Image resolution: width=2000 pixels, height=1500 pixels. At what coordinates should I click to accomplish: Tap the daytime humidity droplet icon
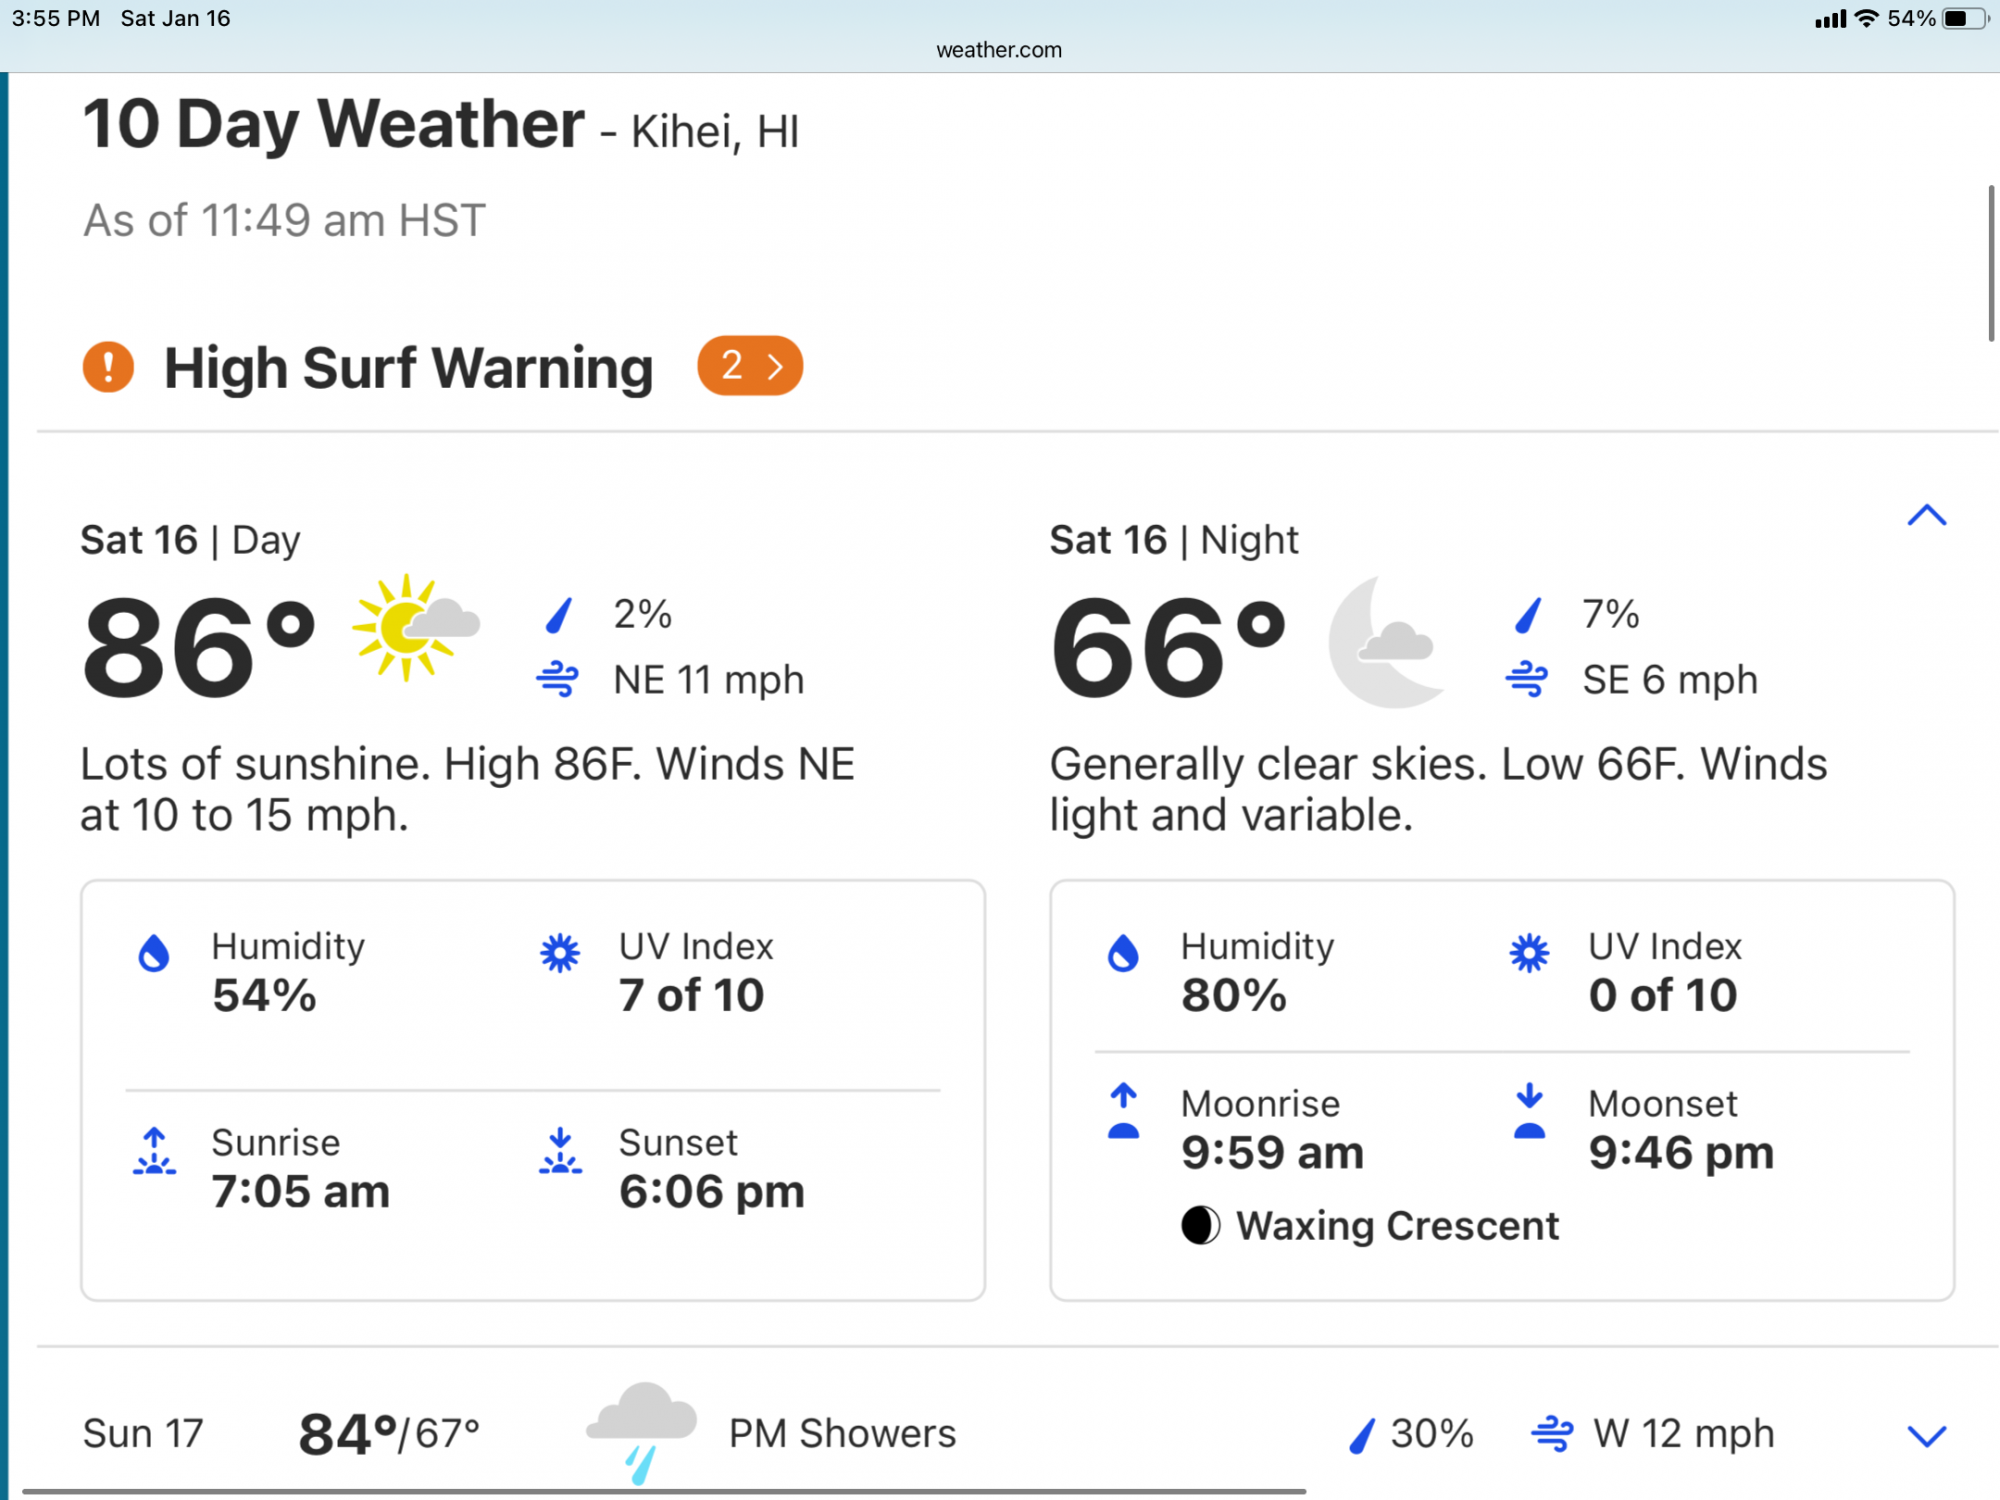(x=153, y=953)
